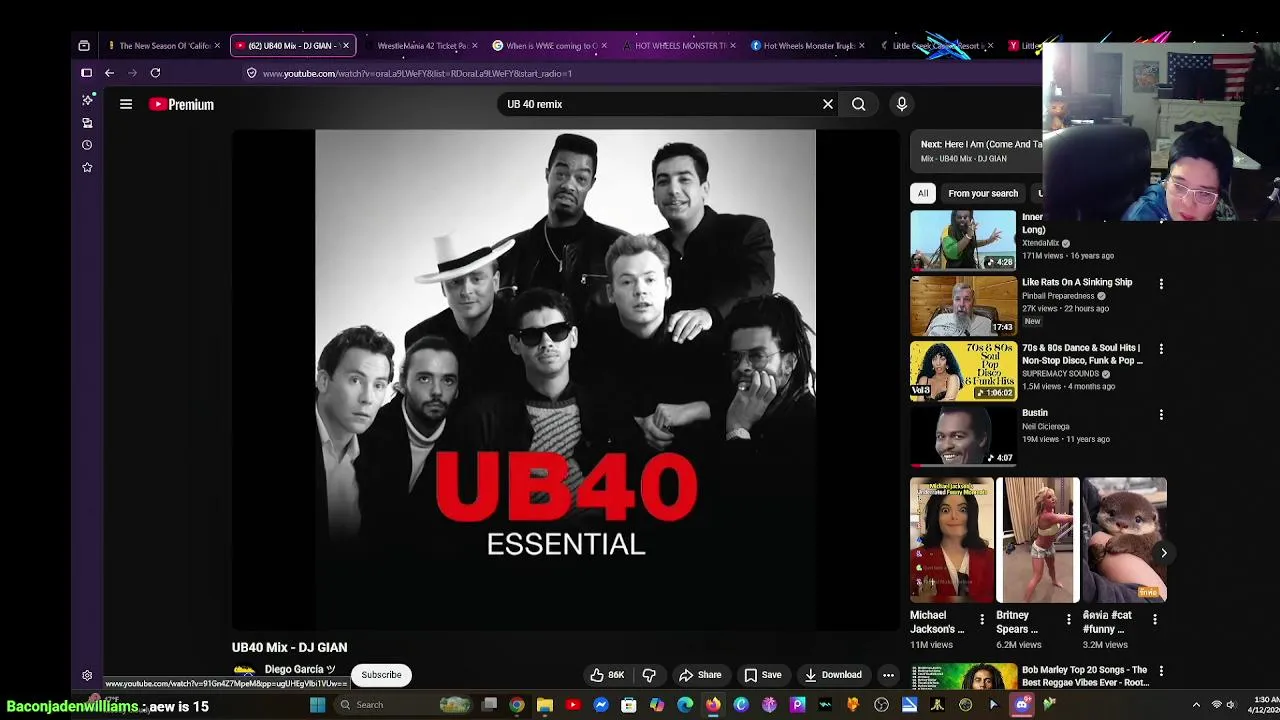
Task: Open Britney Spears Shorts thumbnail
Action: [1038, 540]
